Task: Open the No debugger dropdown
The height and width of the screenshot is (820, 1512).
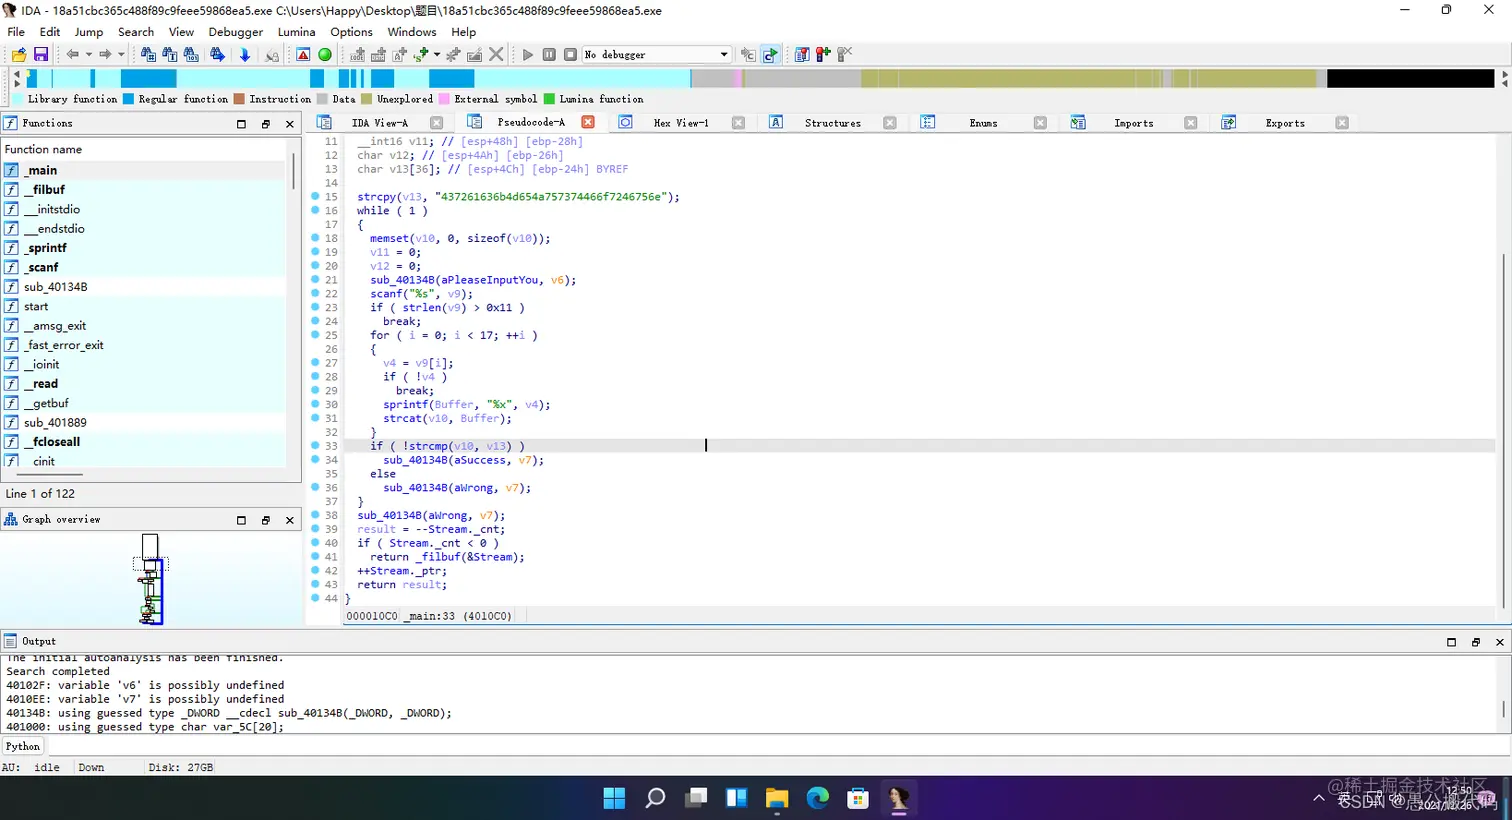Action: point(657,55)
